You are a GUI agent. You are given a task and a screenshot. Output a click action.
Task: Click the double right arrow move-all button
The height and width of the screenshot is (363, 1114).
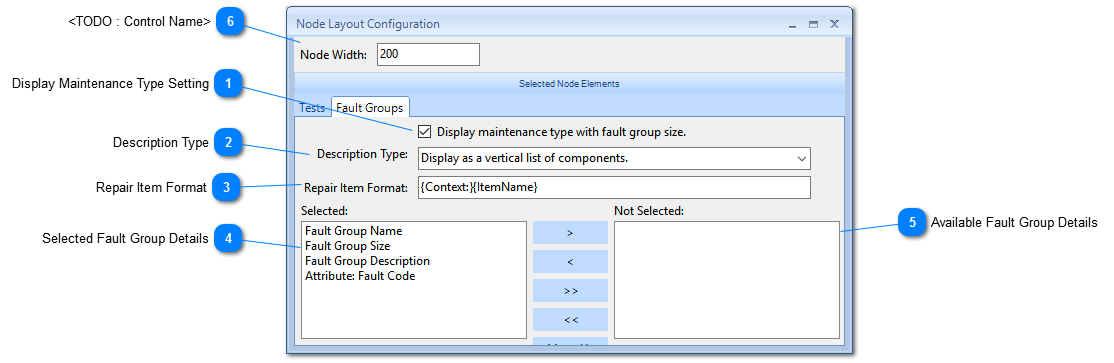570,291
